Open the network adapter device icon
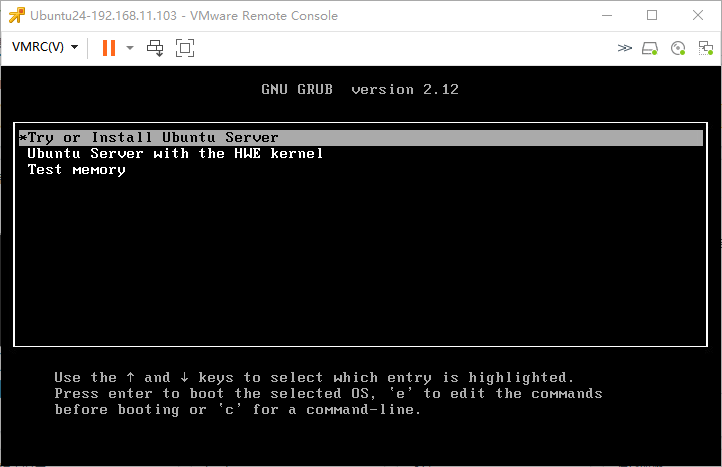 coord(705,48)
